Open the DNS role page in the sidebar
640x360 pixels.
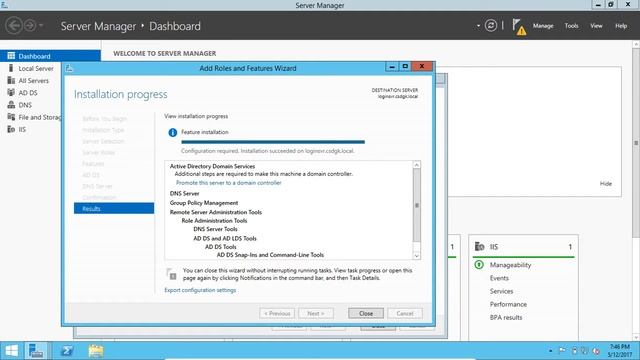click(x=25, y=105)
